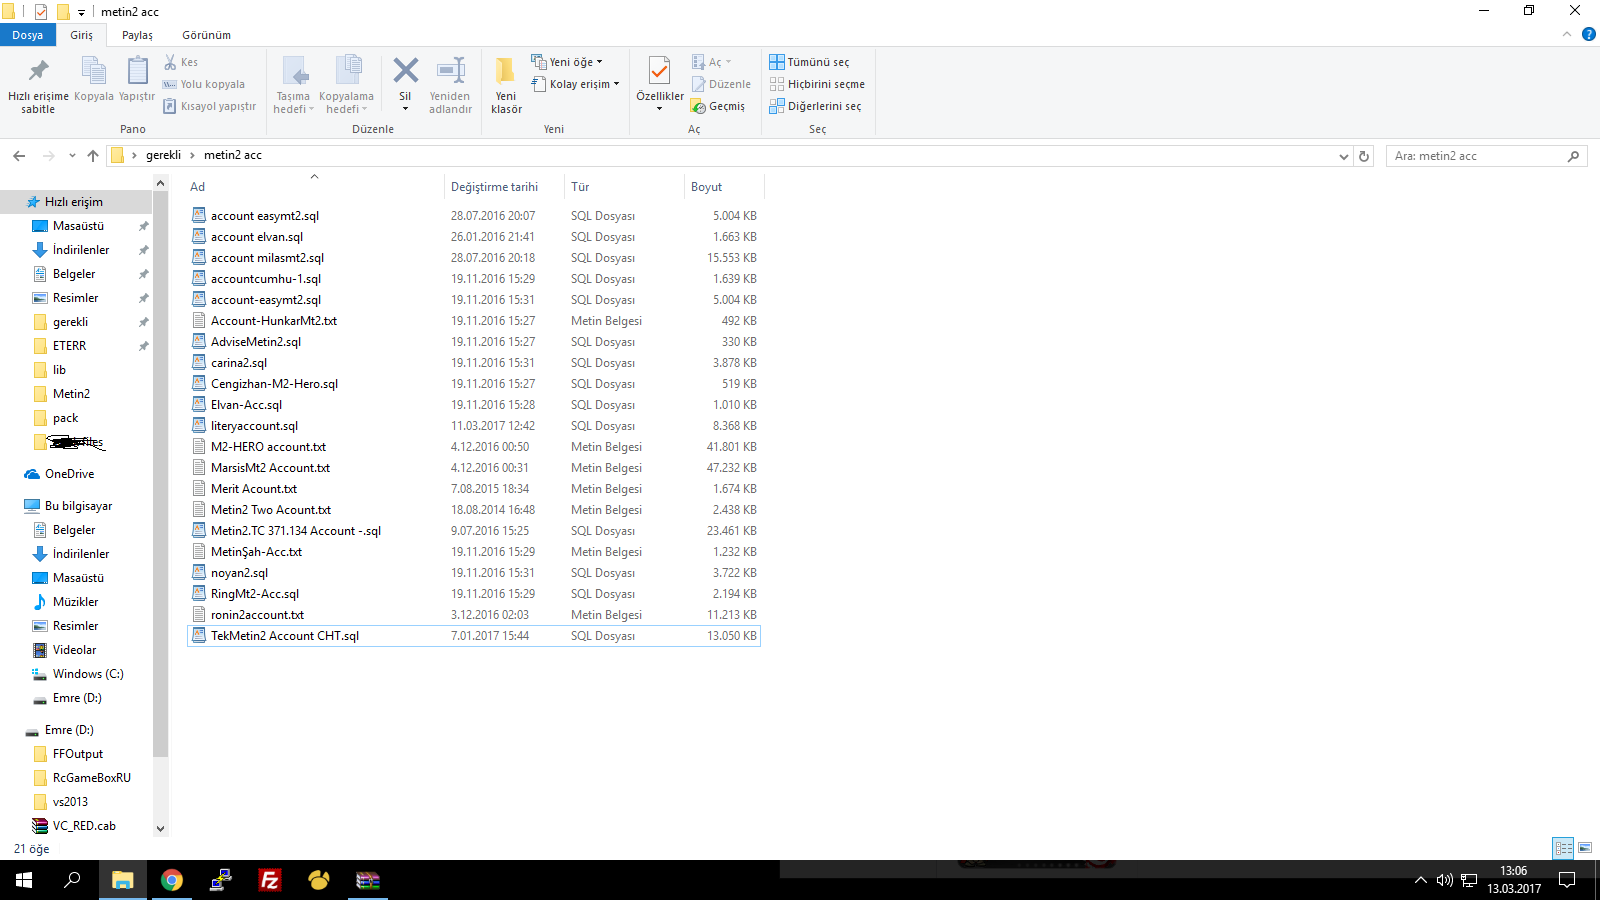
Task: Switch to large icons view layout
Action: 1585,848
